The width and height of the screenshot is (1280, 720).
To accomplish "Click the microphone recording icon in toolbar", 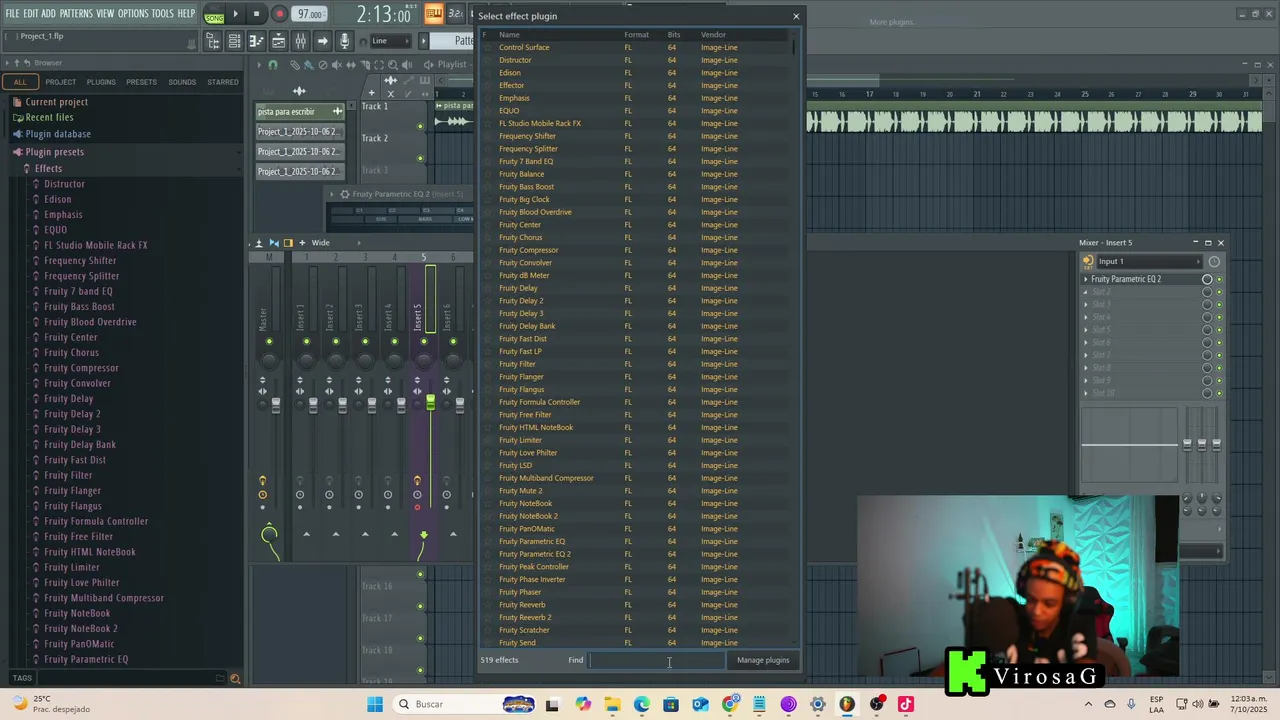I will (344, 41).
